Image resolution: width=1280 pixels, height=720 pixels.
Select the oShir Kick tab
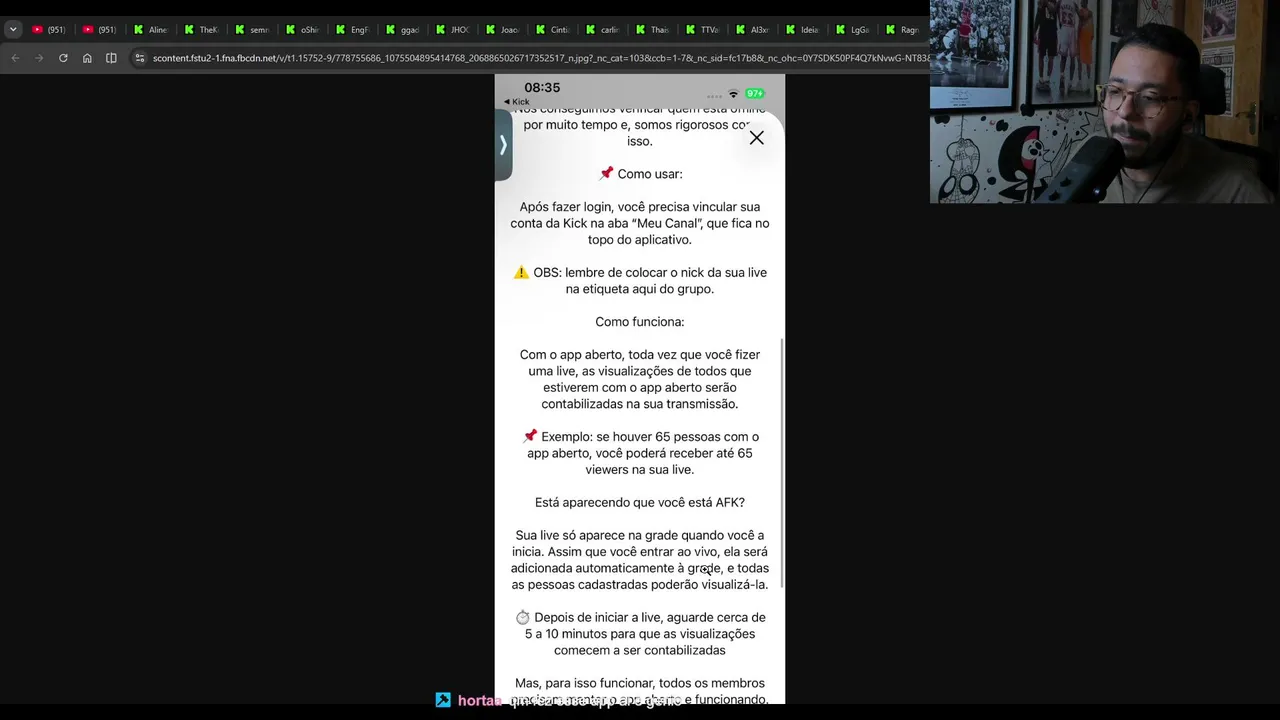click(x=302, y=30)
